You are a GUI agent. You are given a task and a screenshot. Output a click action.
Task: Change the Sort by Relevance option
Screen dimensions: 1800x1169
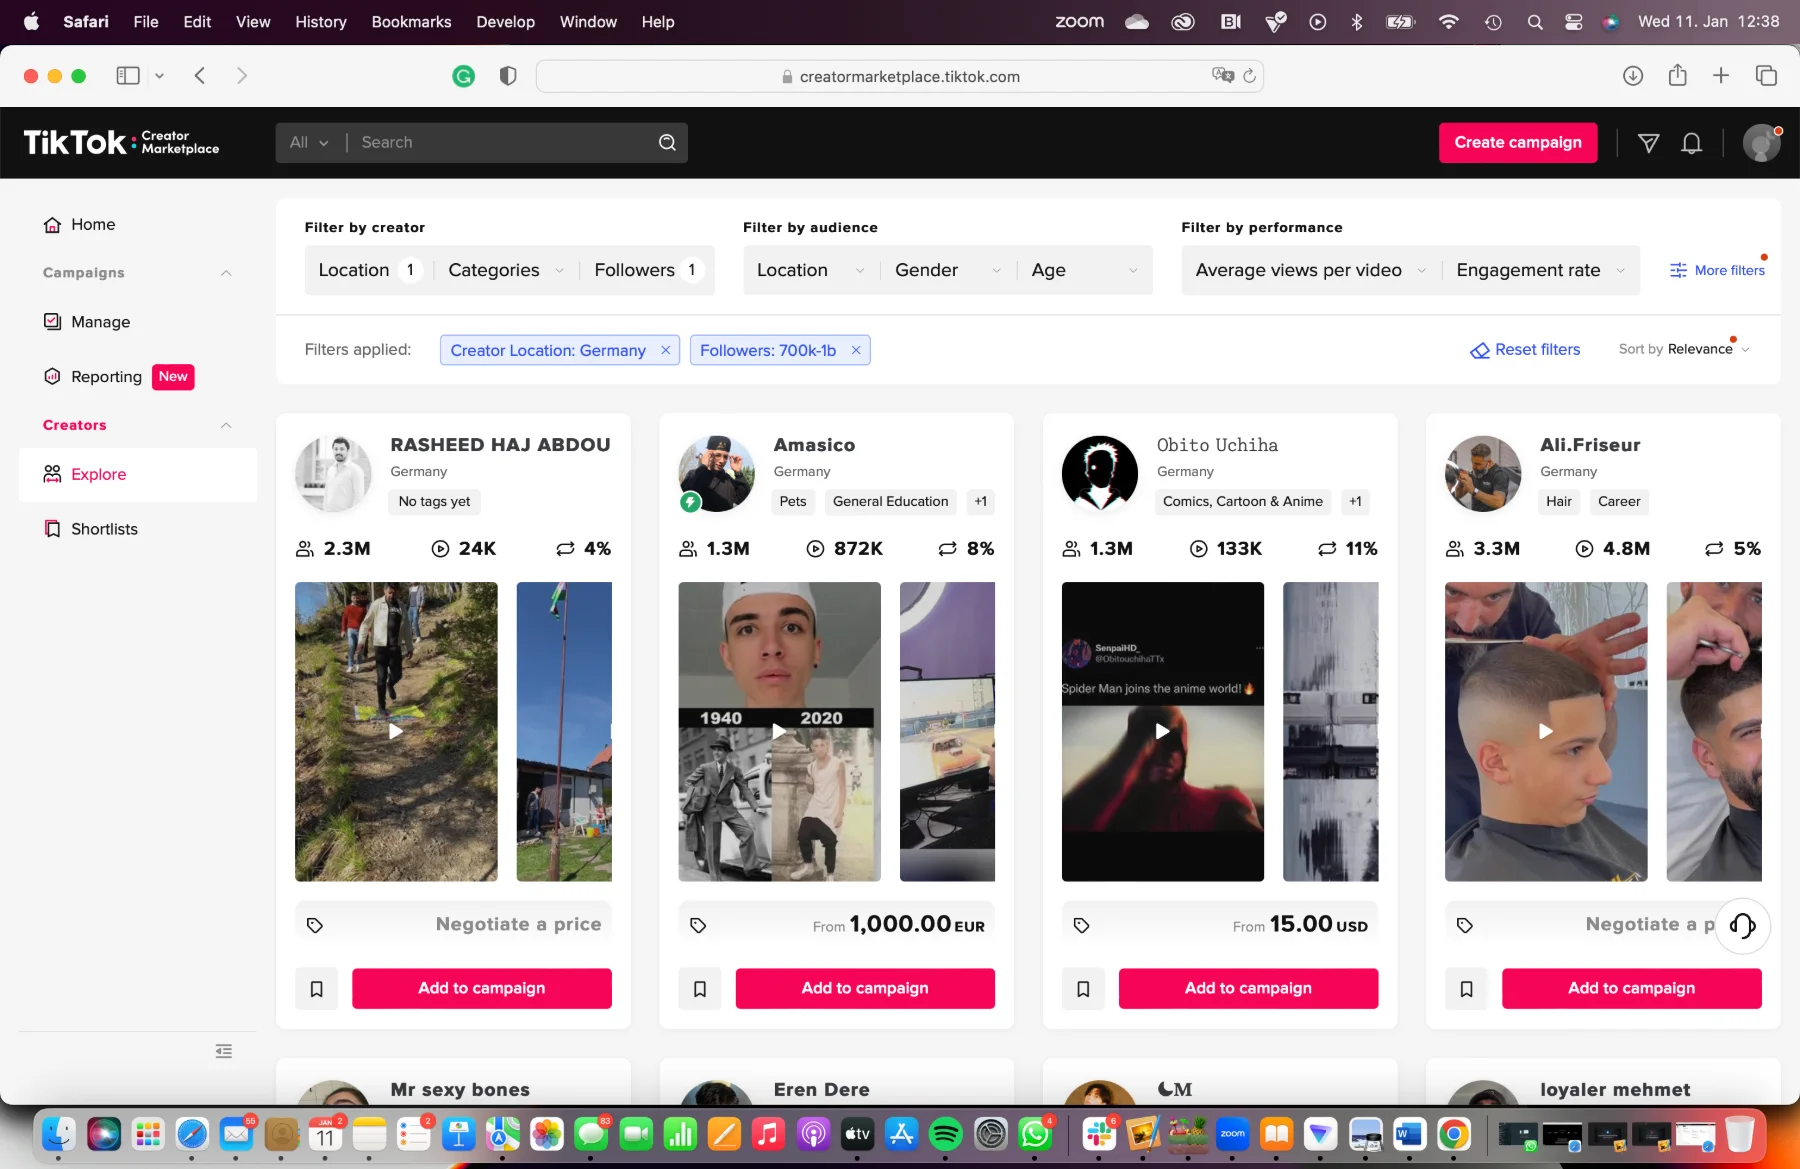[1684, 349]
